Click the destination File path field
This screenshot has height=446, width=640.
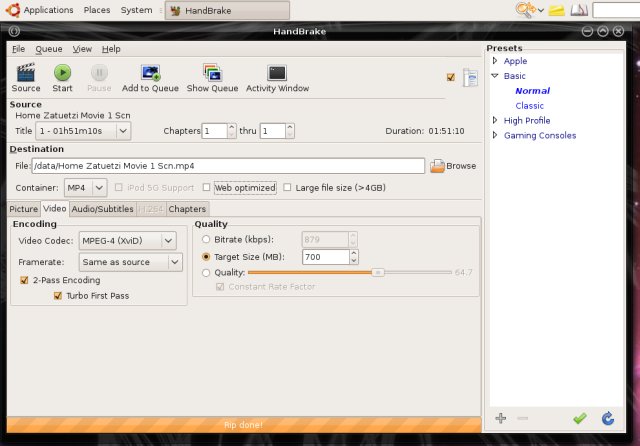228,166
